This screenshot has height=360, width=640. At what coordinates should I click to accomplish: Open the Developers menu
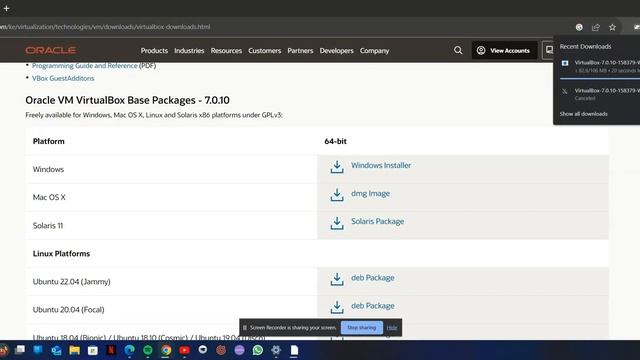[x=336, y=51]
